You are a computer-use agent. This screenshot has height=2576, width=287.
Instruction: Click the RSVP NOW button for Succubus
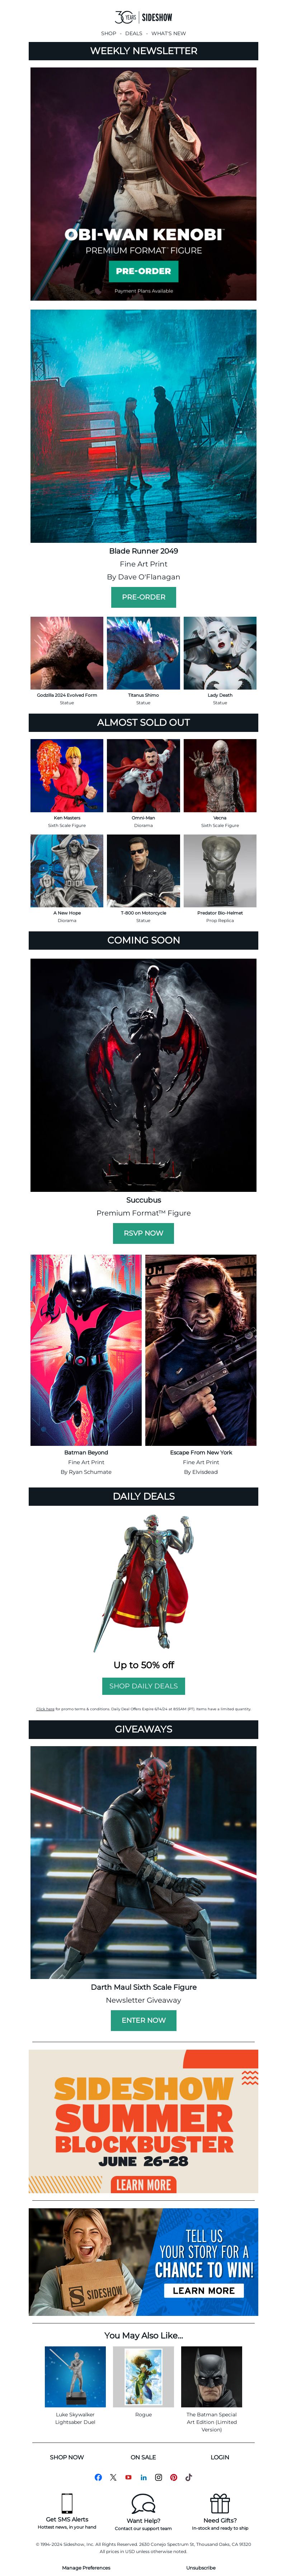pyautogui.click(x=143, y=1233)
